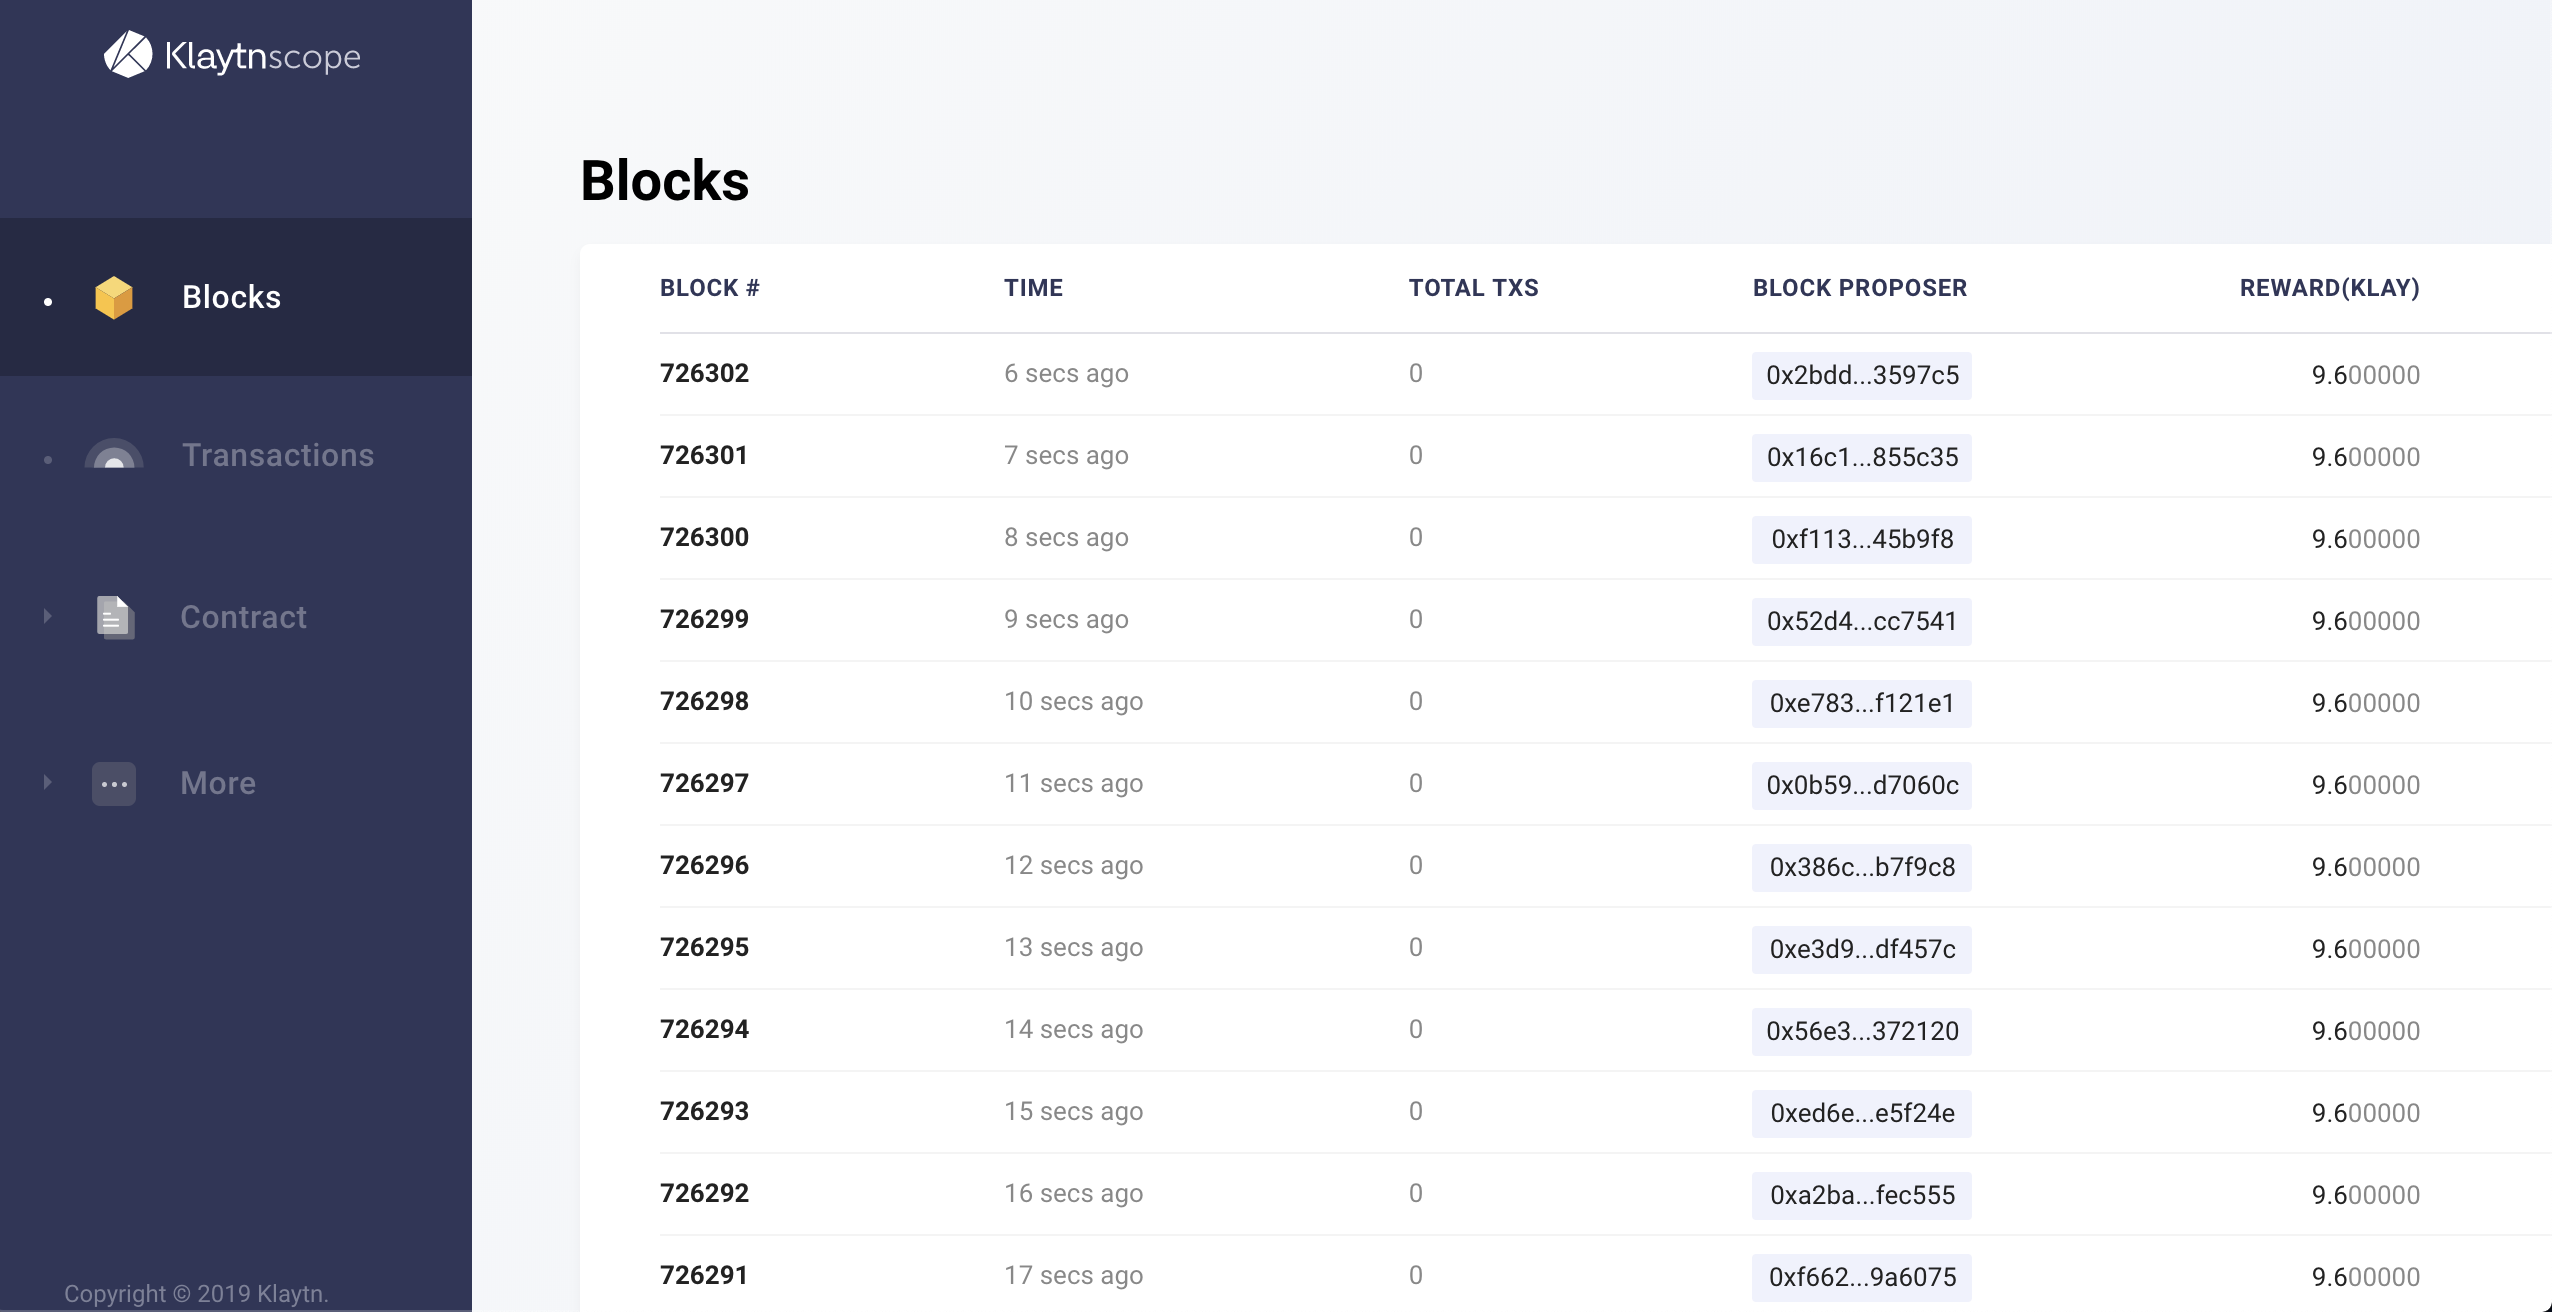Screen dimensions: 2552x1312
Task: Click the BLOCK # column header
Action: coord(710,288)
